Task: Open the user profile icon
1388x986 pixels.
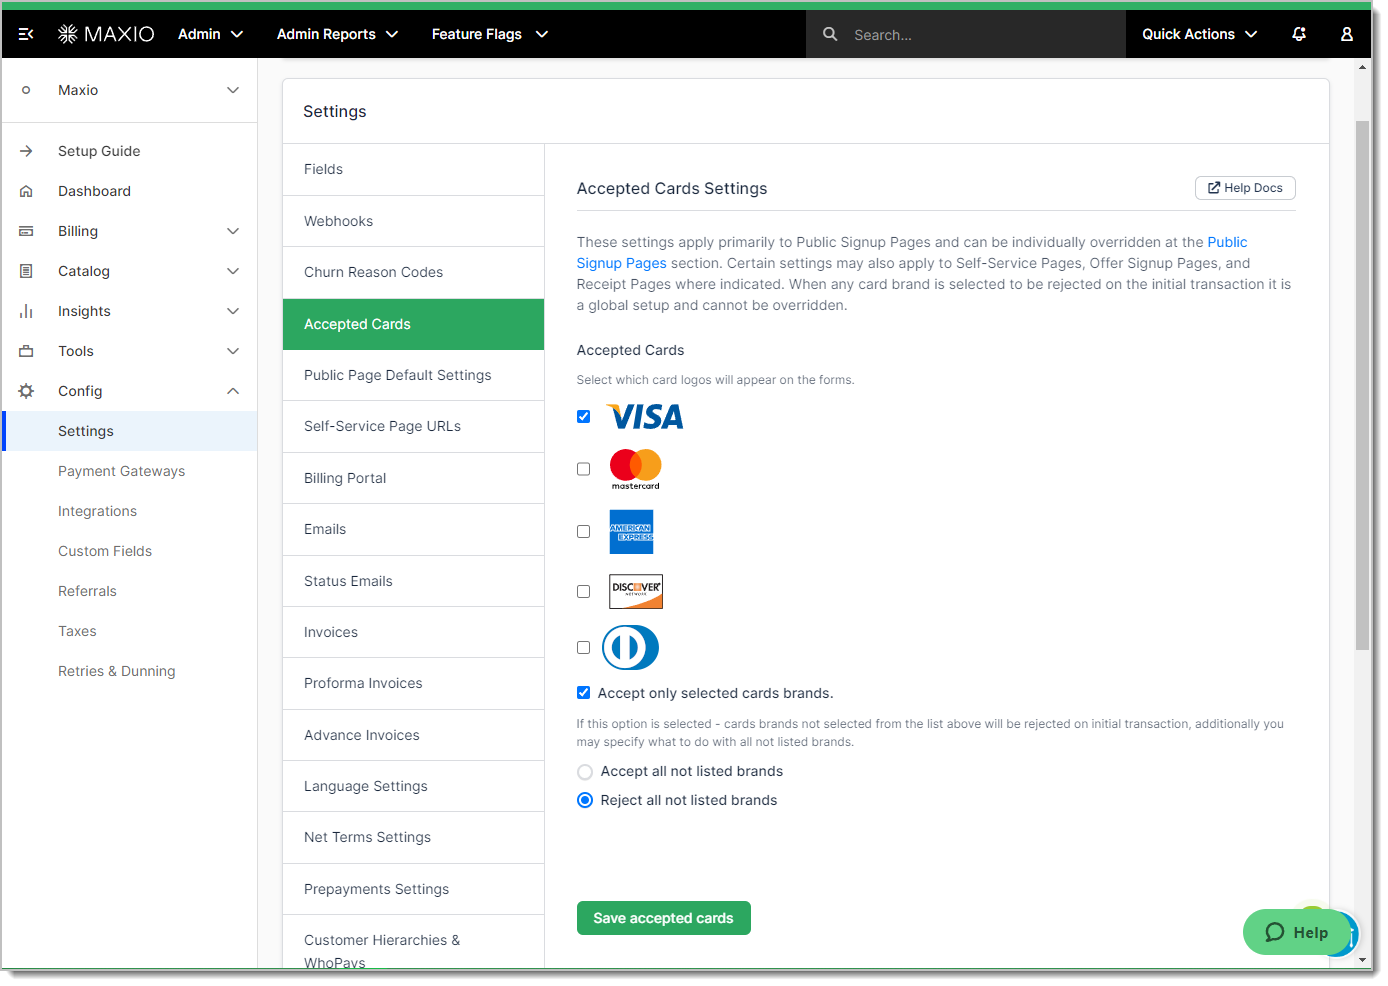Action: click(x=1347, y=34)
